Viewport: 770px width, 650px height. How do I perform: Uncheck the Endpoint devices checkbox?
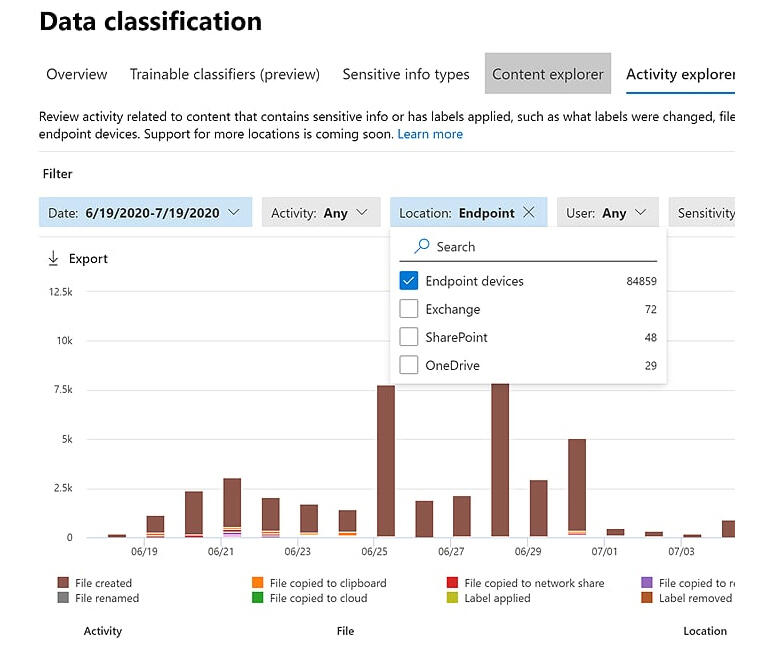[408, 281]
